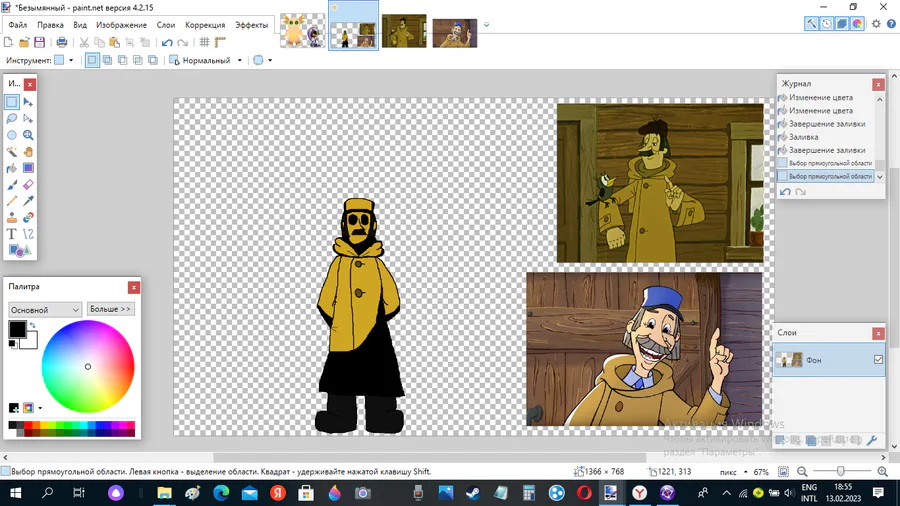900x506 pixels.
Task: Select the Recolor tool
Action: 28,217
